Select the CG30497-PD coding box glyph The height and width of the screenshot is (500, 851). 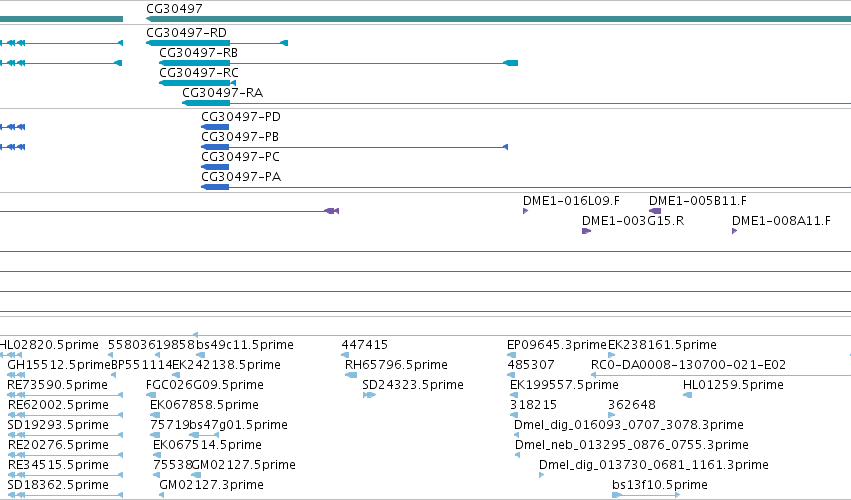pos(215,127)
